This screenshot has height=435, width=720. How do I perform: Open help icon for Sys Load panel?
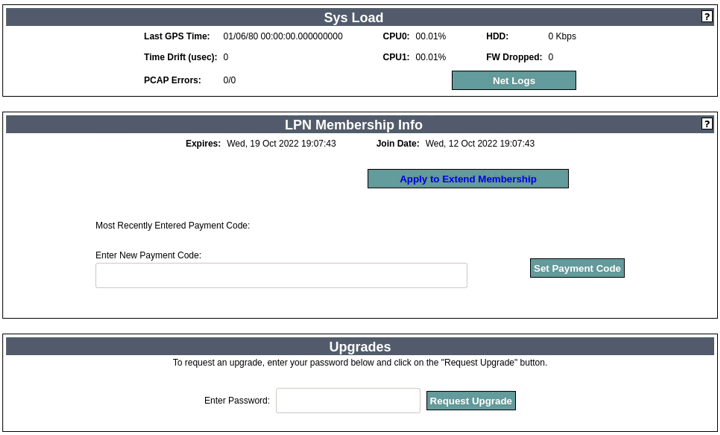point(707,17)
